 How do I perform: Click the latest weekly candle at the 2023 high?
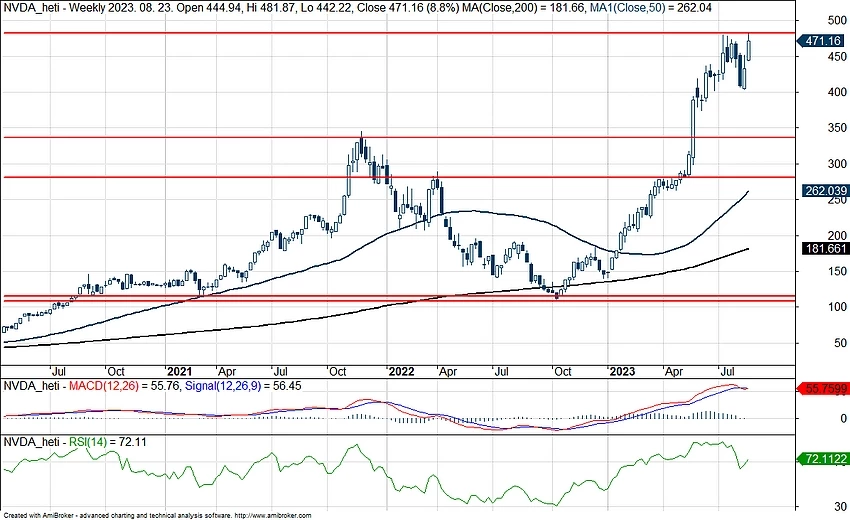coord(749,48)
